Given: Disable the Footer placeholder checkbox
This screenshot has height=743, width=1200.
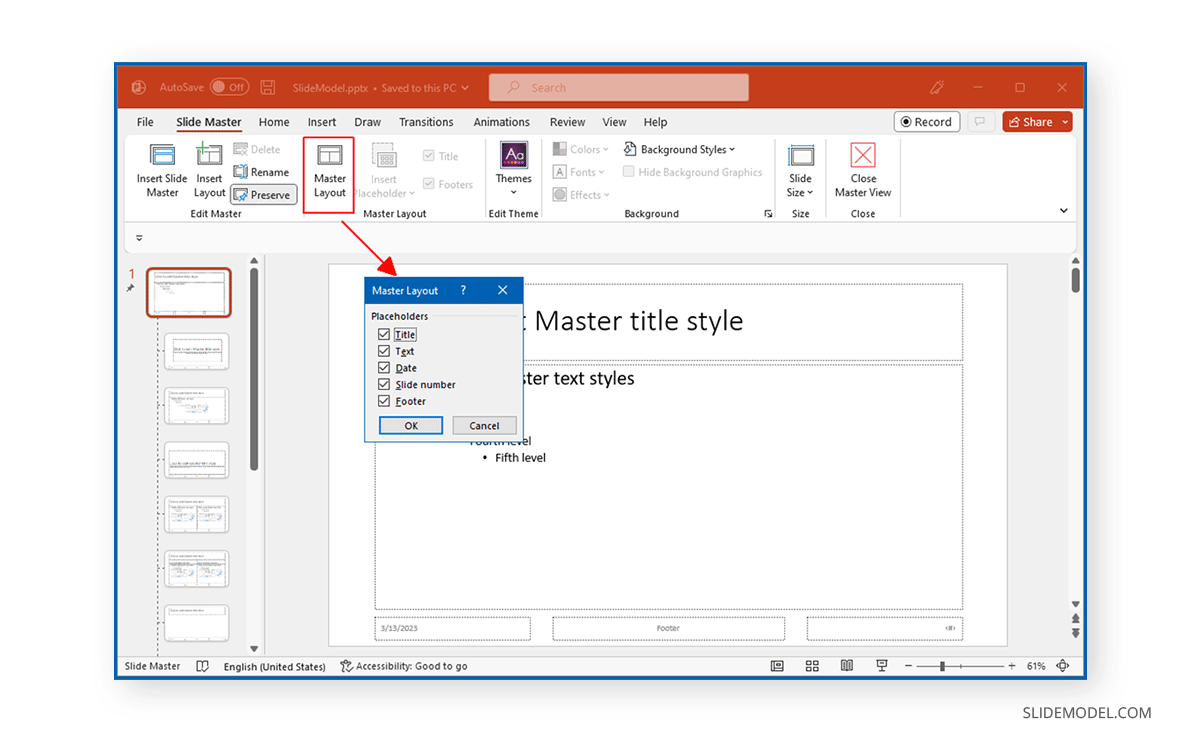Looking at the screenshot, I should [383, 401].
